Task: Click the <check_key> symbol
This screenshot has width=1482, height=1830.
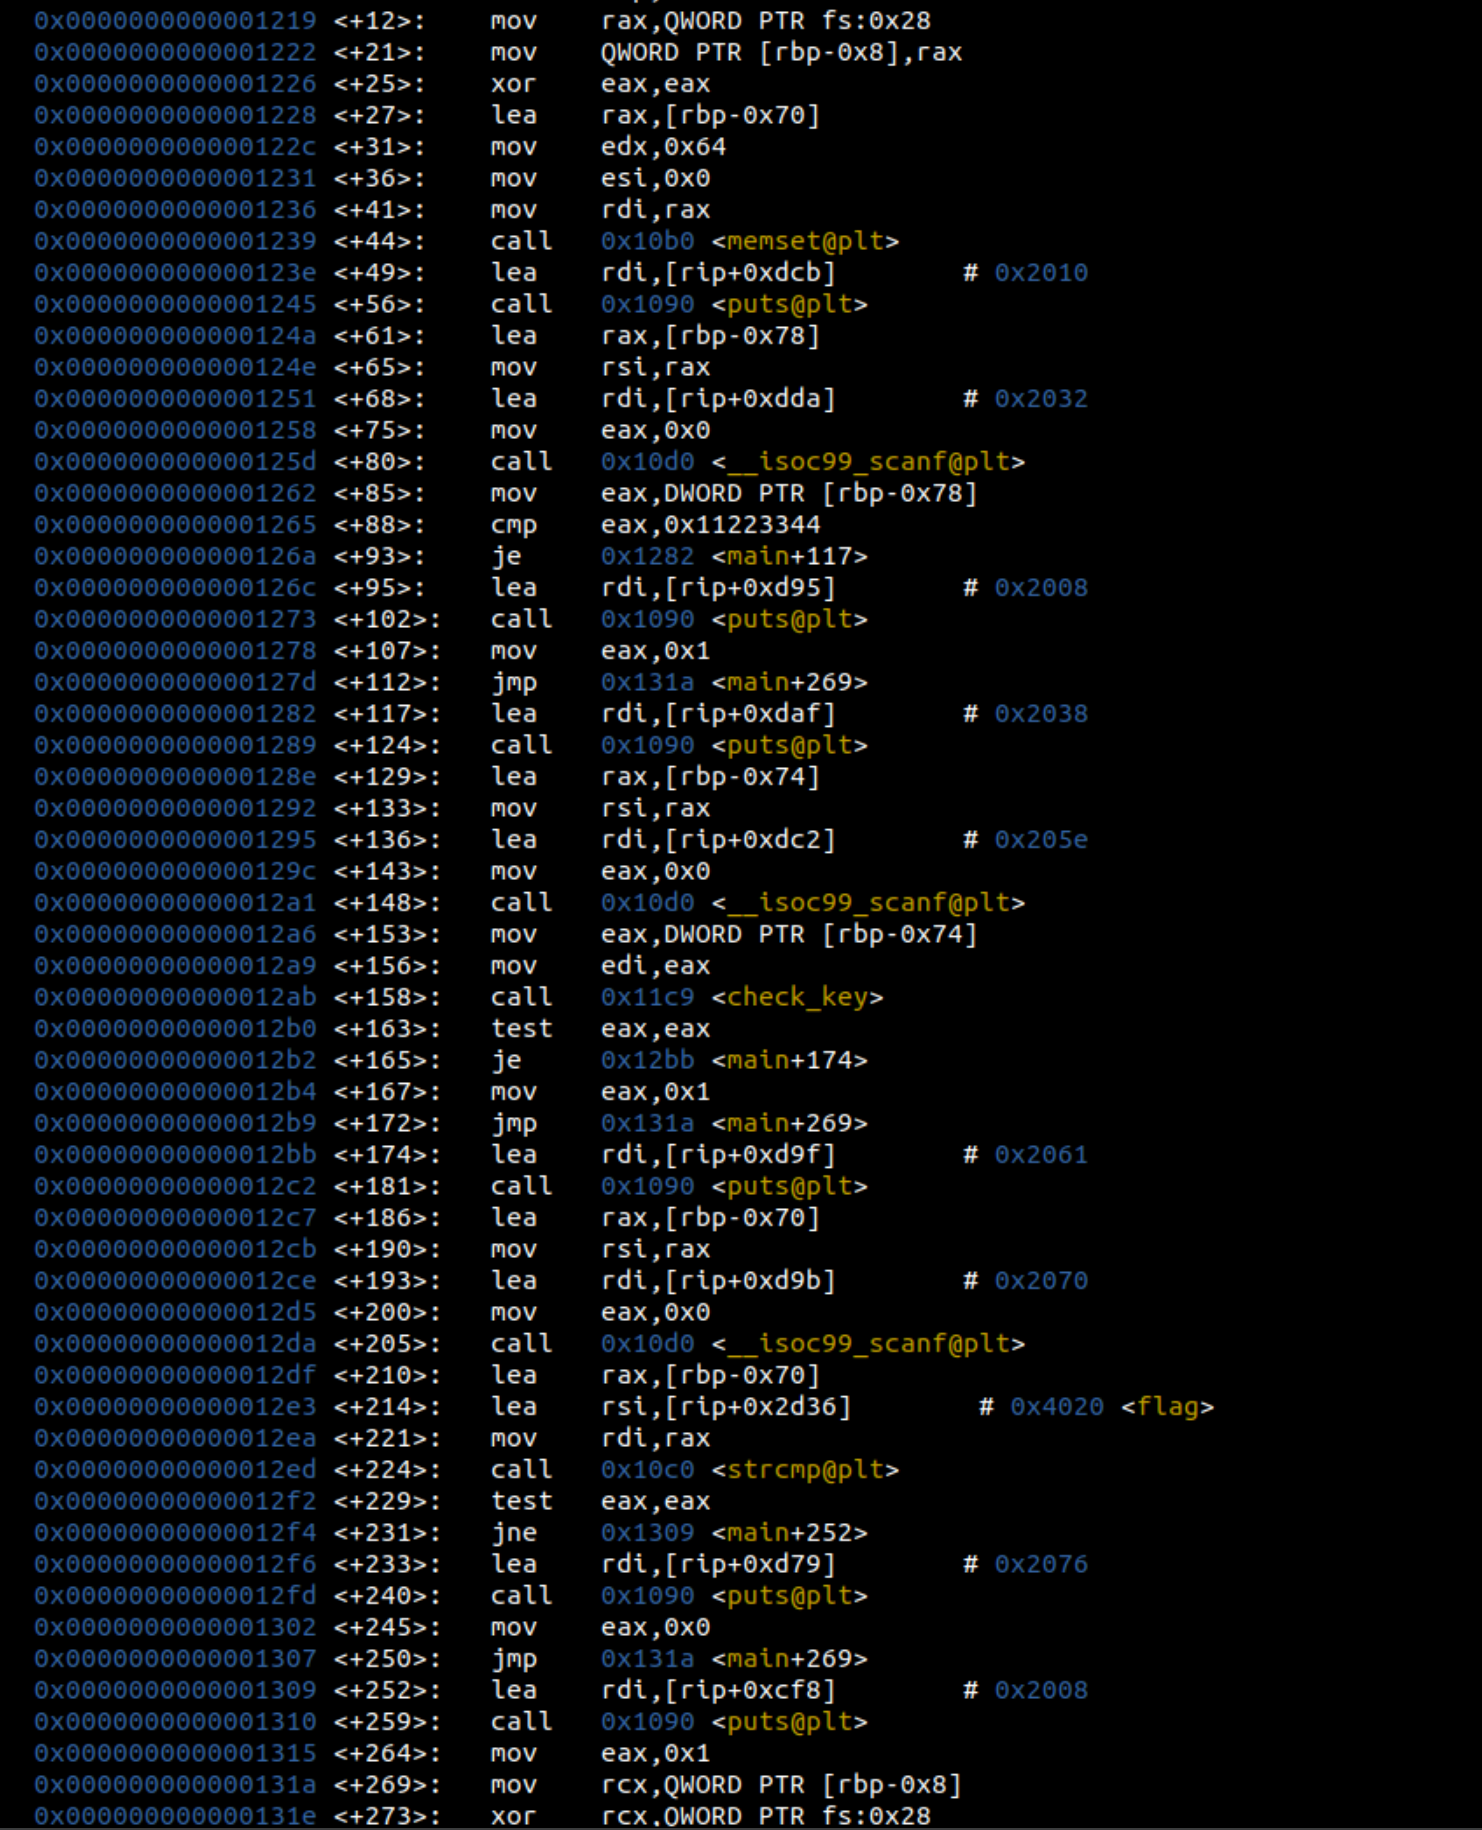Action: click(x=797, y=997)
